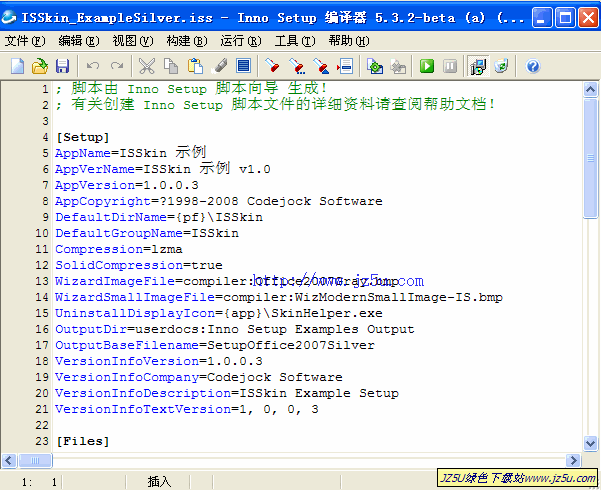Click the horizontal scrollbar left arrow
This screenshot has height=490, width=601.
(x=9, y=460)
